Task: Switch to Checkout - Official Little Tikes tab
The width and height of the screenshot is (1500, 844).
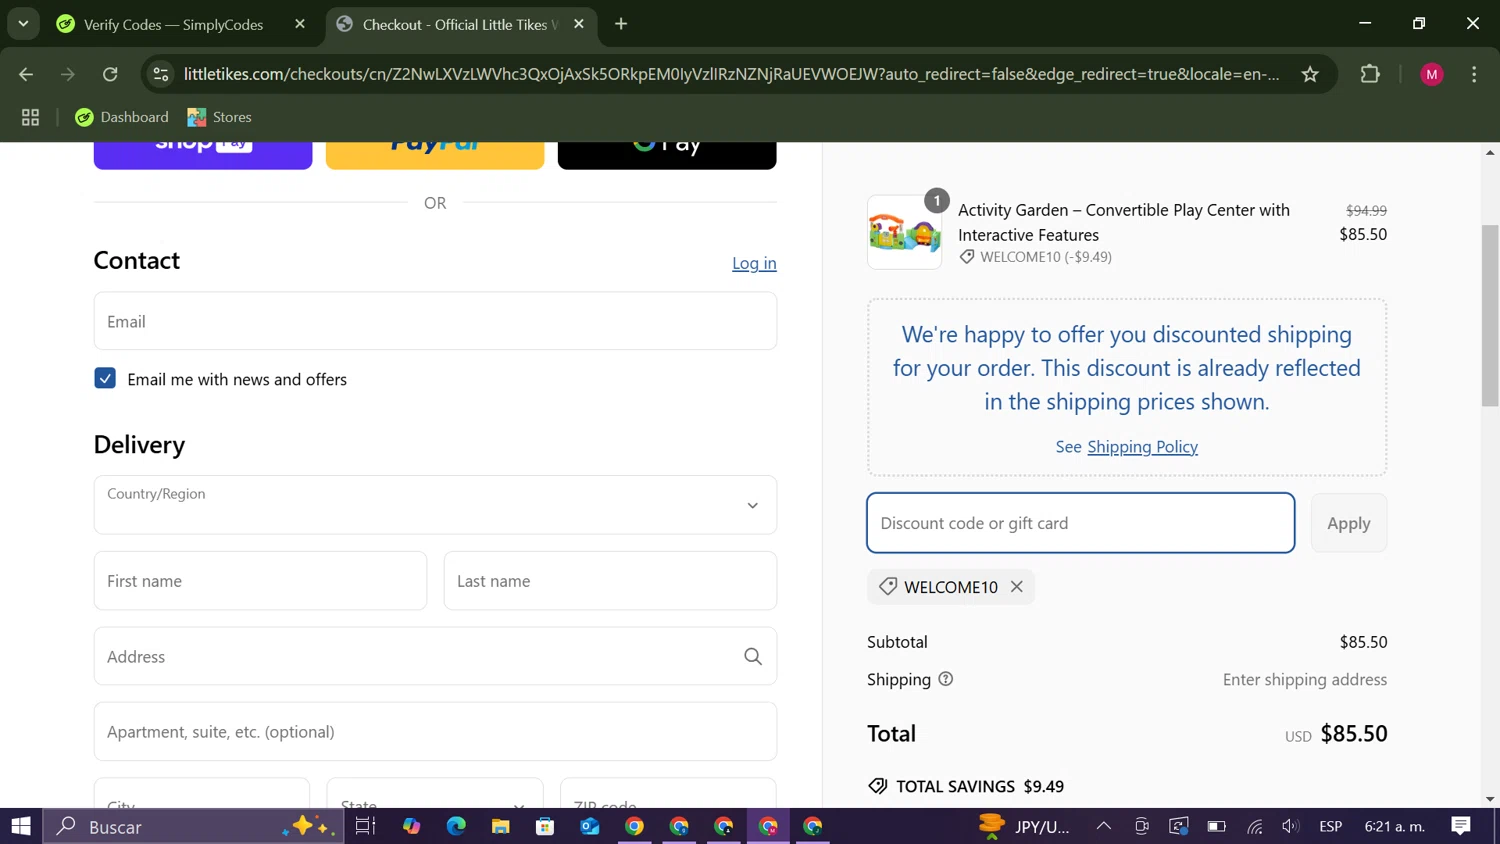Action: [x=460, y=24]
